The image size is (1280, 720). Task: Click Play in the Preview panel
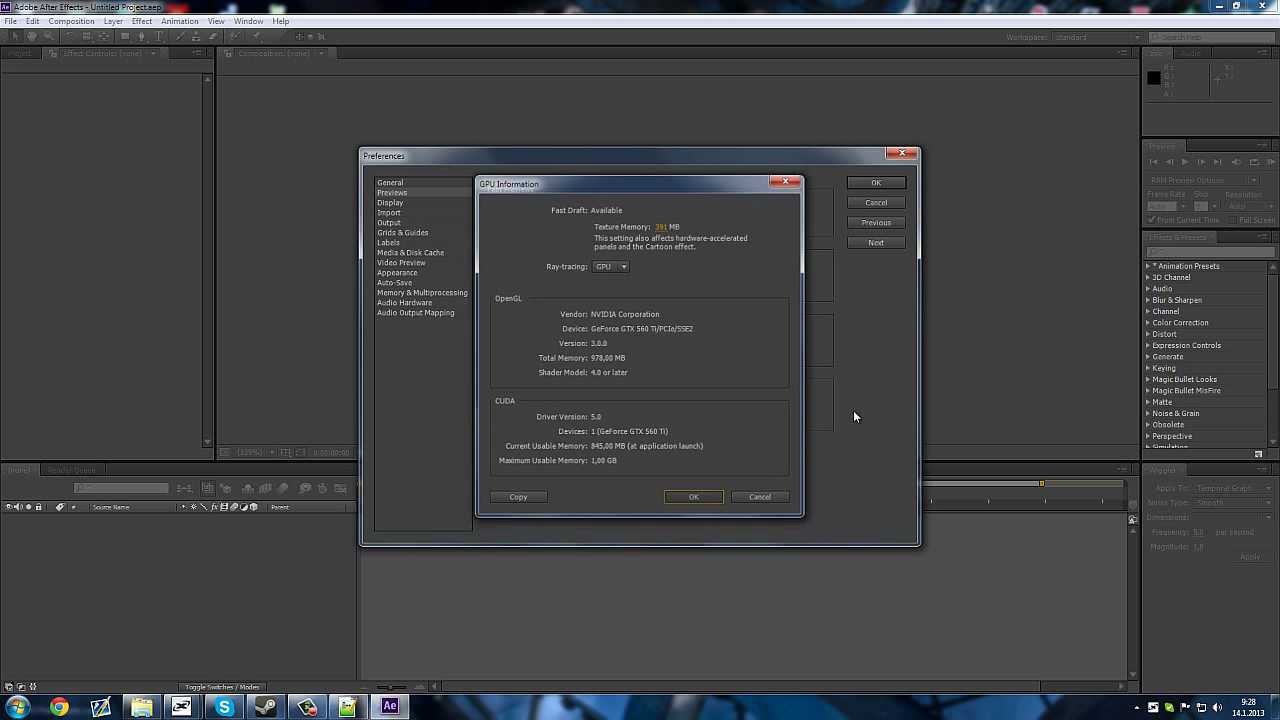pos(1186,162)
